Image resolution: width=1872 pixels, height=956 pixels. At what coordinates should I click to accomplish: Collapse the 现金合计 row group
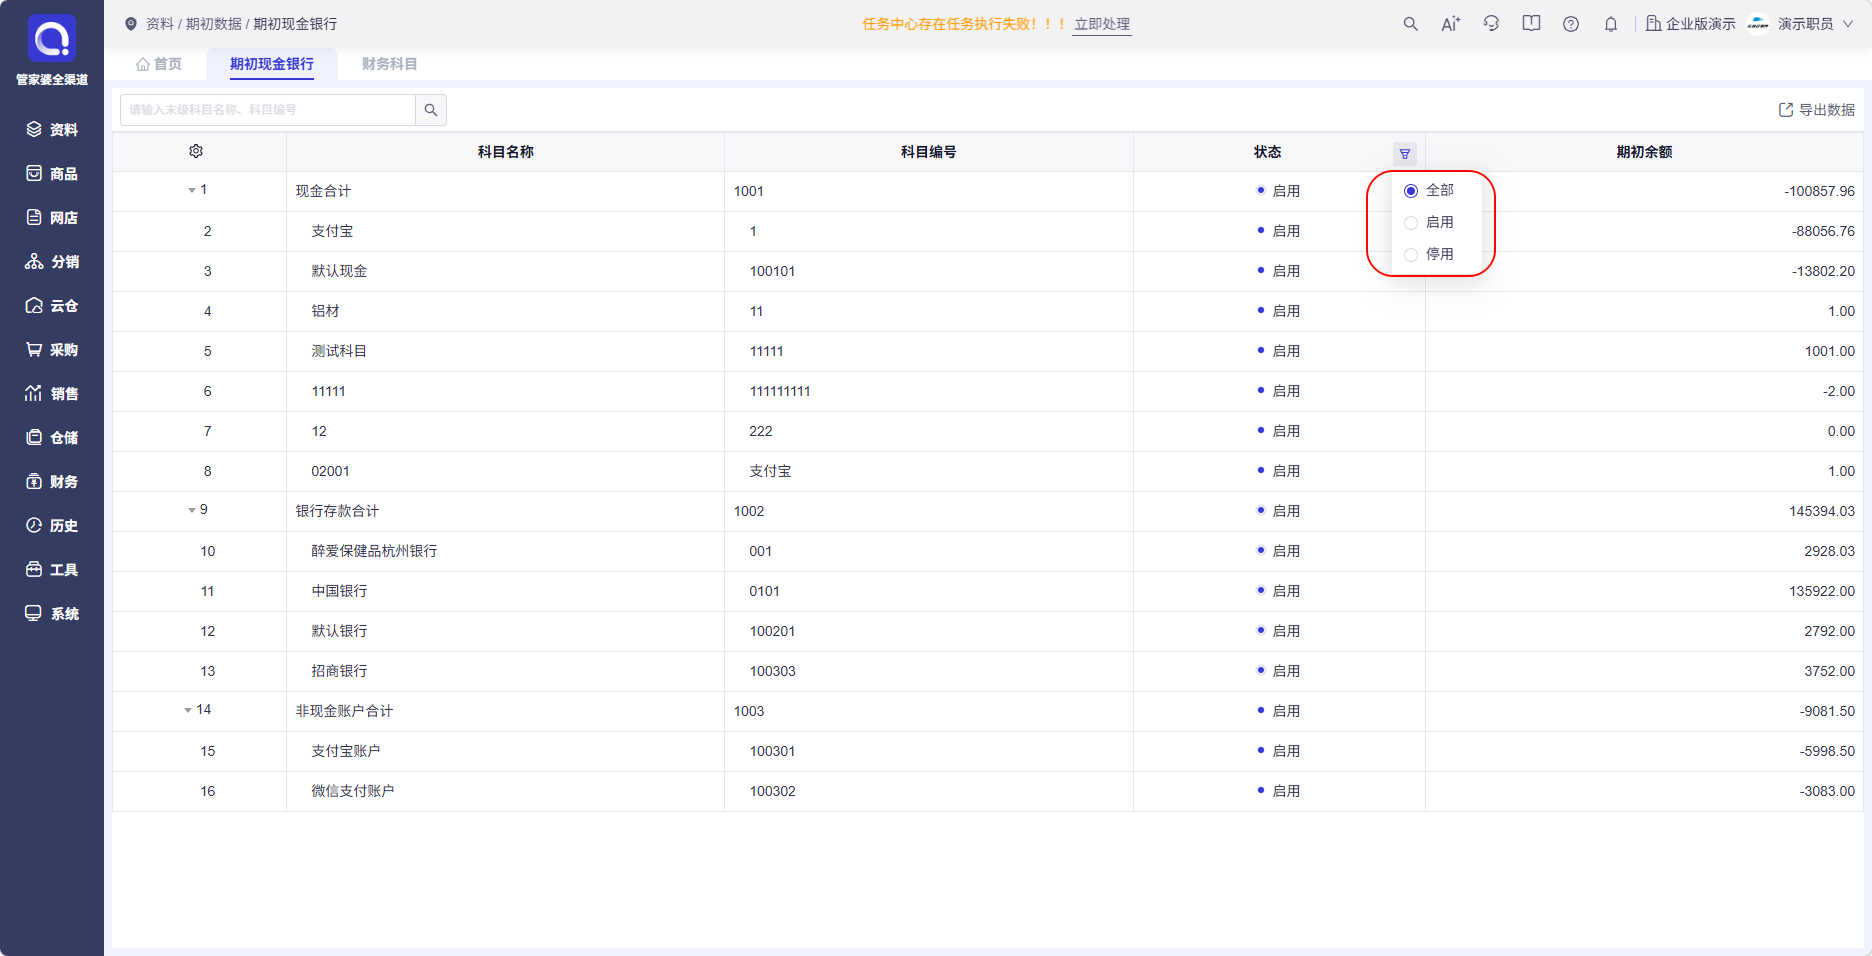pyautogui.click(x=192, y=190)
